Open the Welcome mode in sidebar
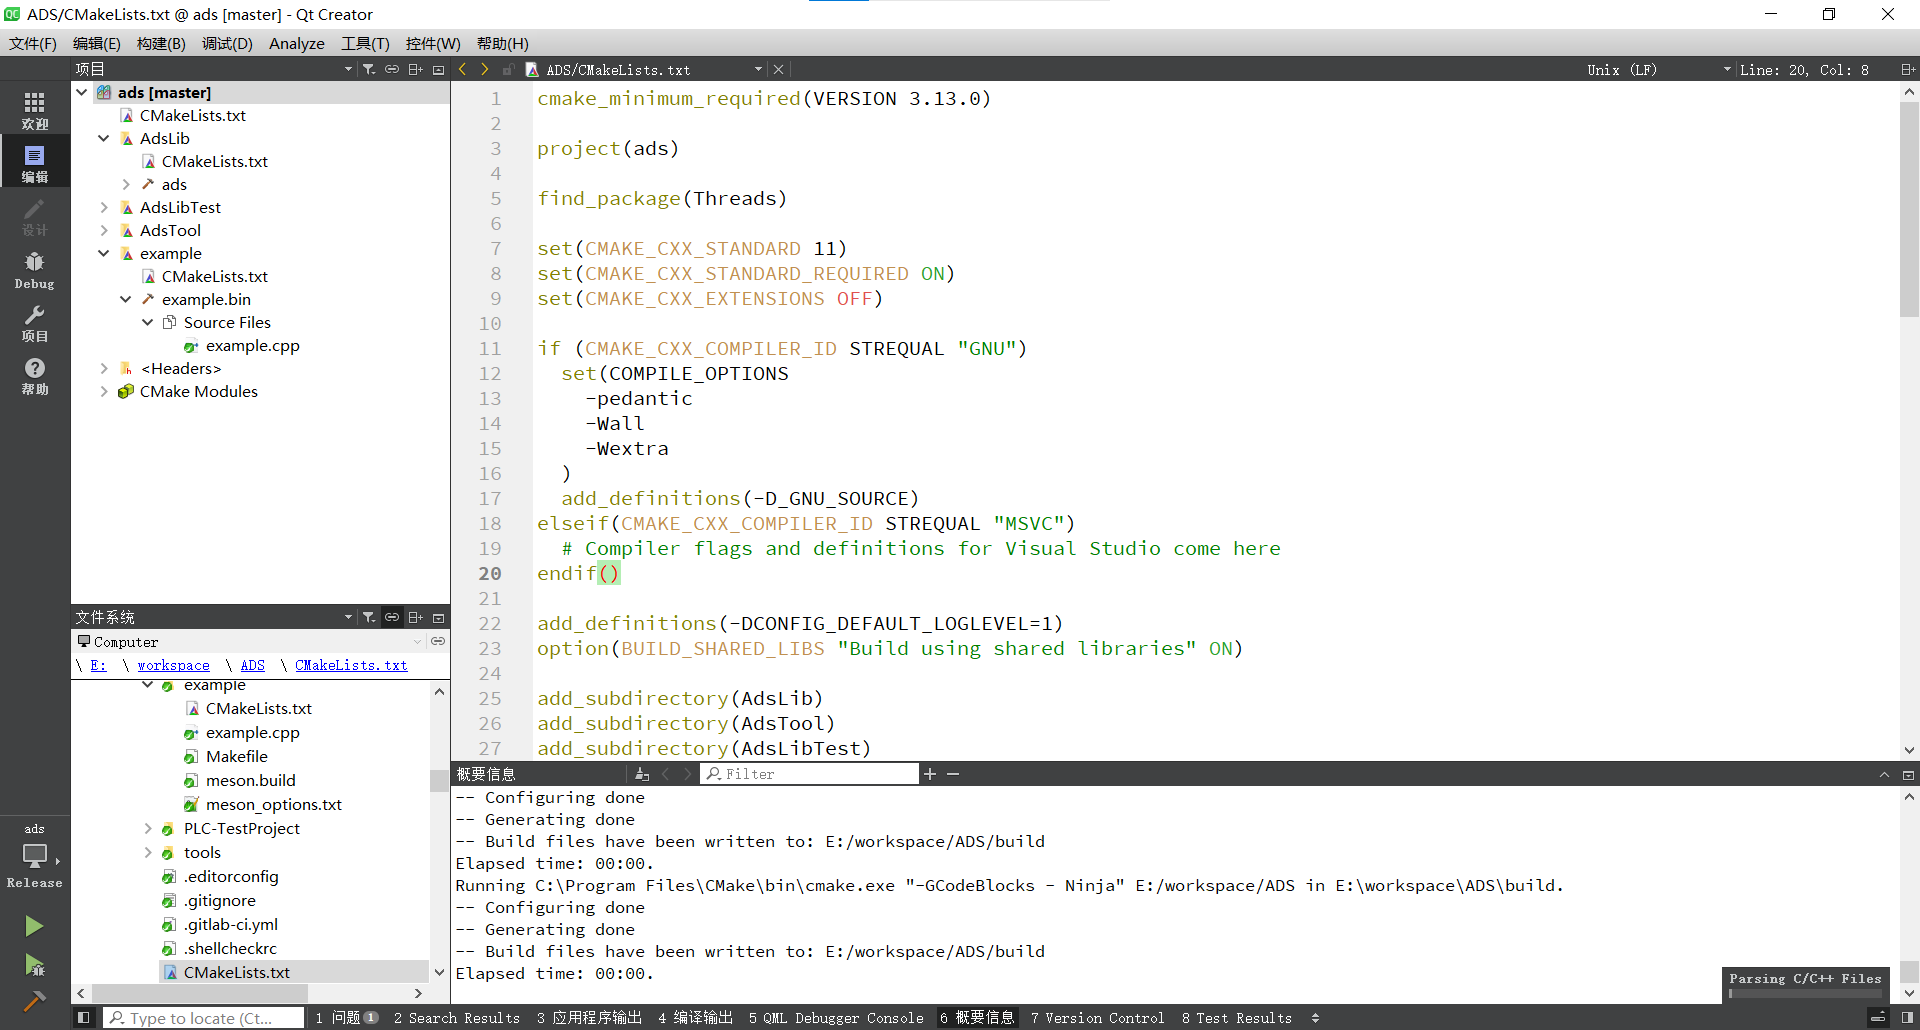Viewport: 1920px width, 1030px height. [x=34, y=109]
